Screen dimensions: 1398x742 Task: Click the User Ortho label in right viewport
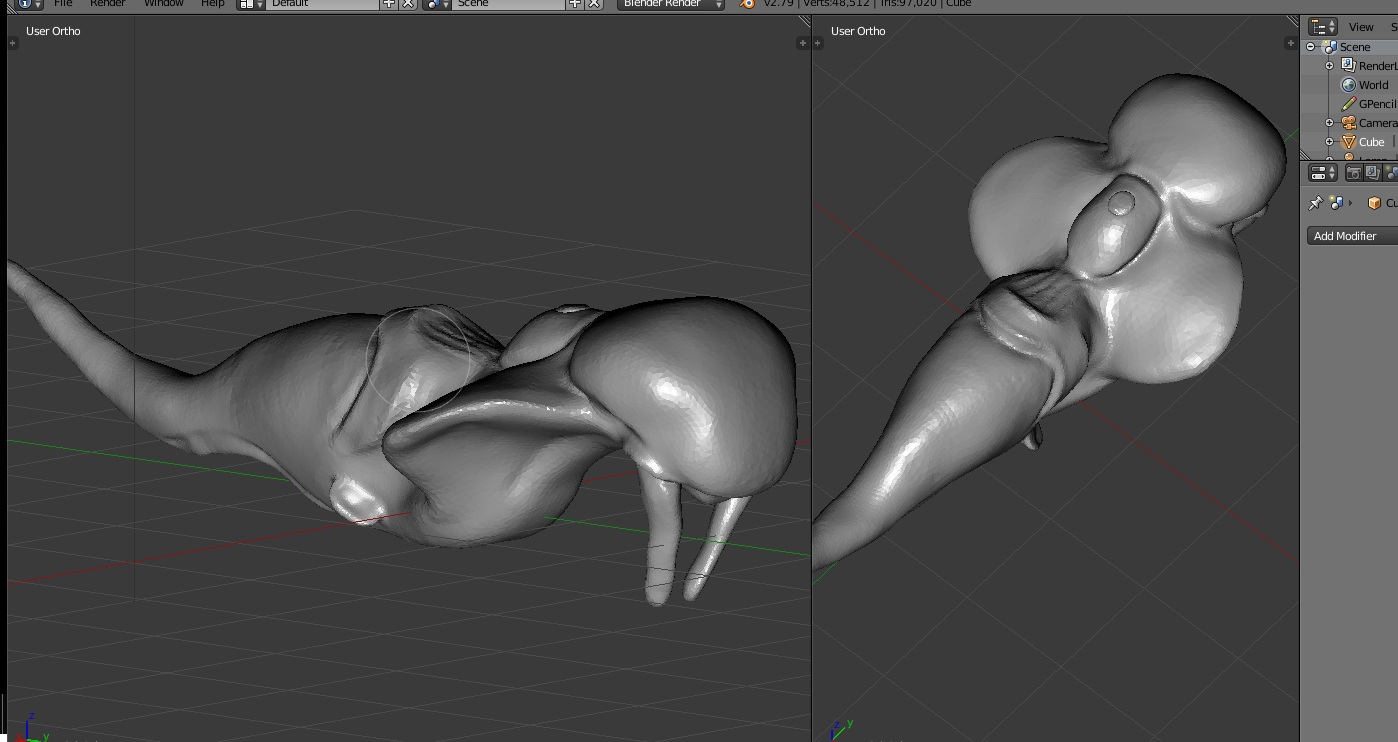[858, 31]
